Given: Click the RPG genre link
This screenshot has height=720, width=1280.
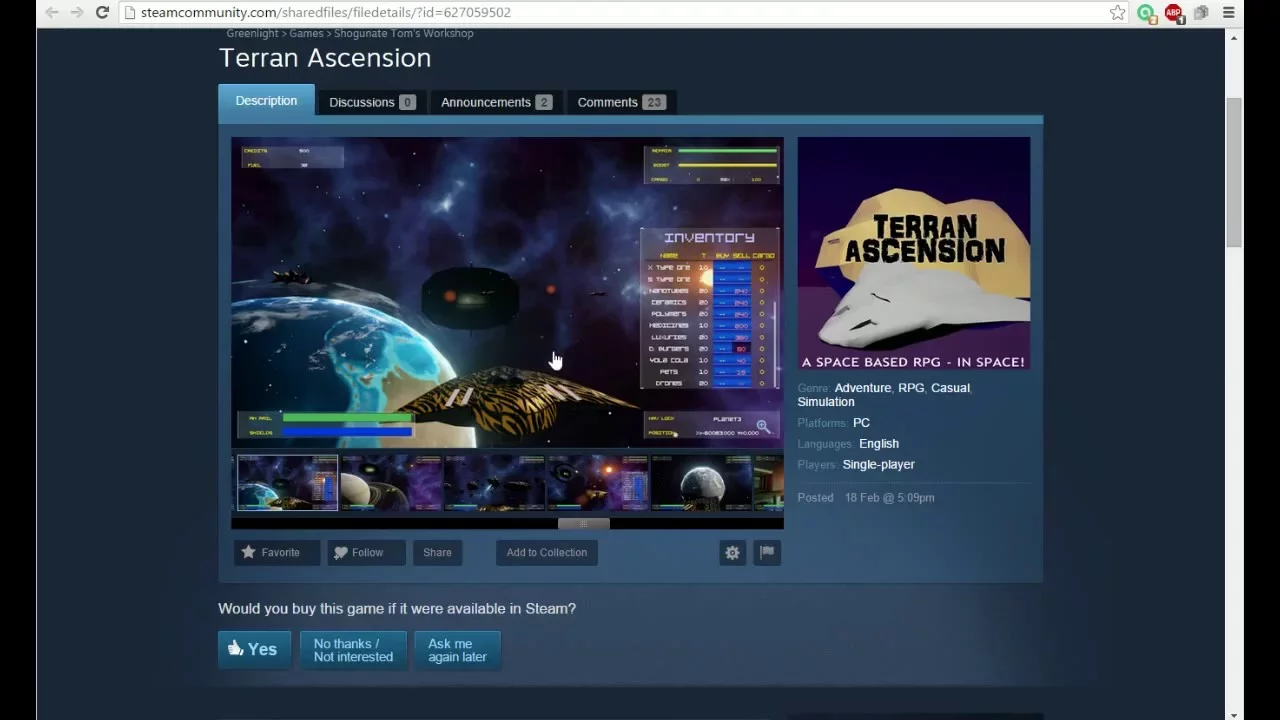Looking at the screenshot, I should [911, 388].
